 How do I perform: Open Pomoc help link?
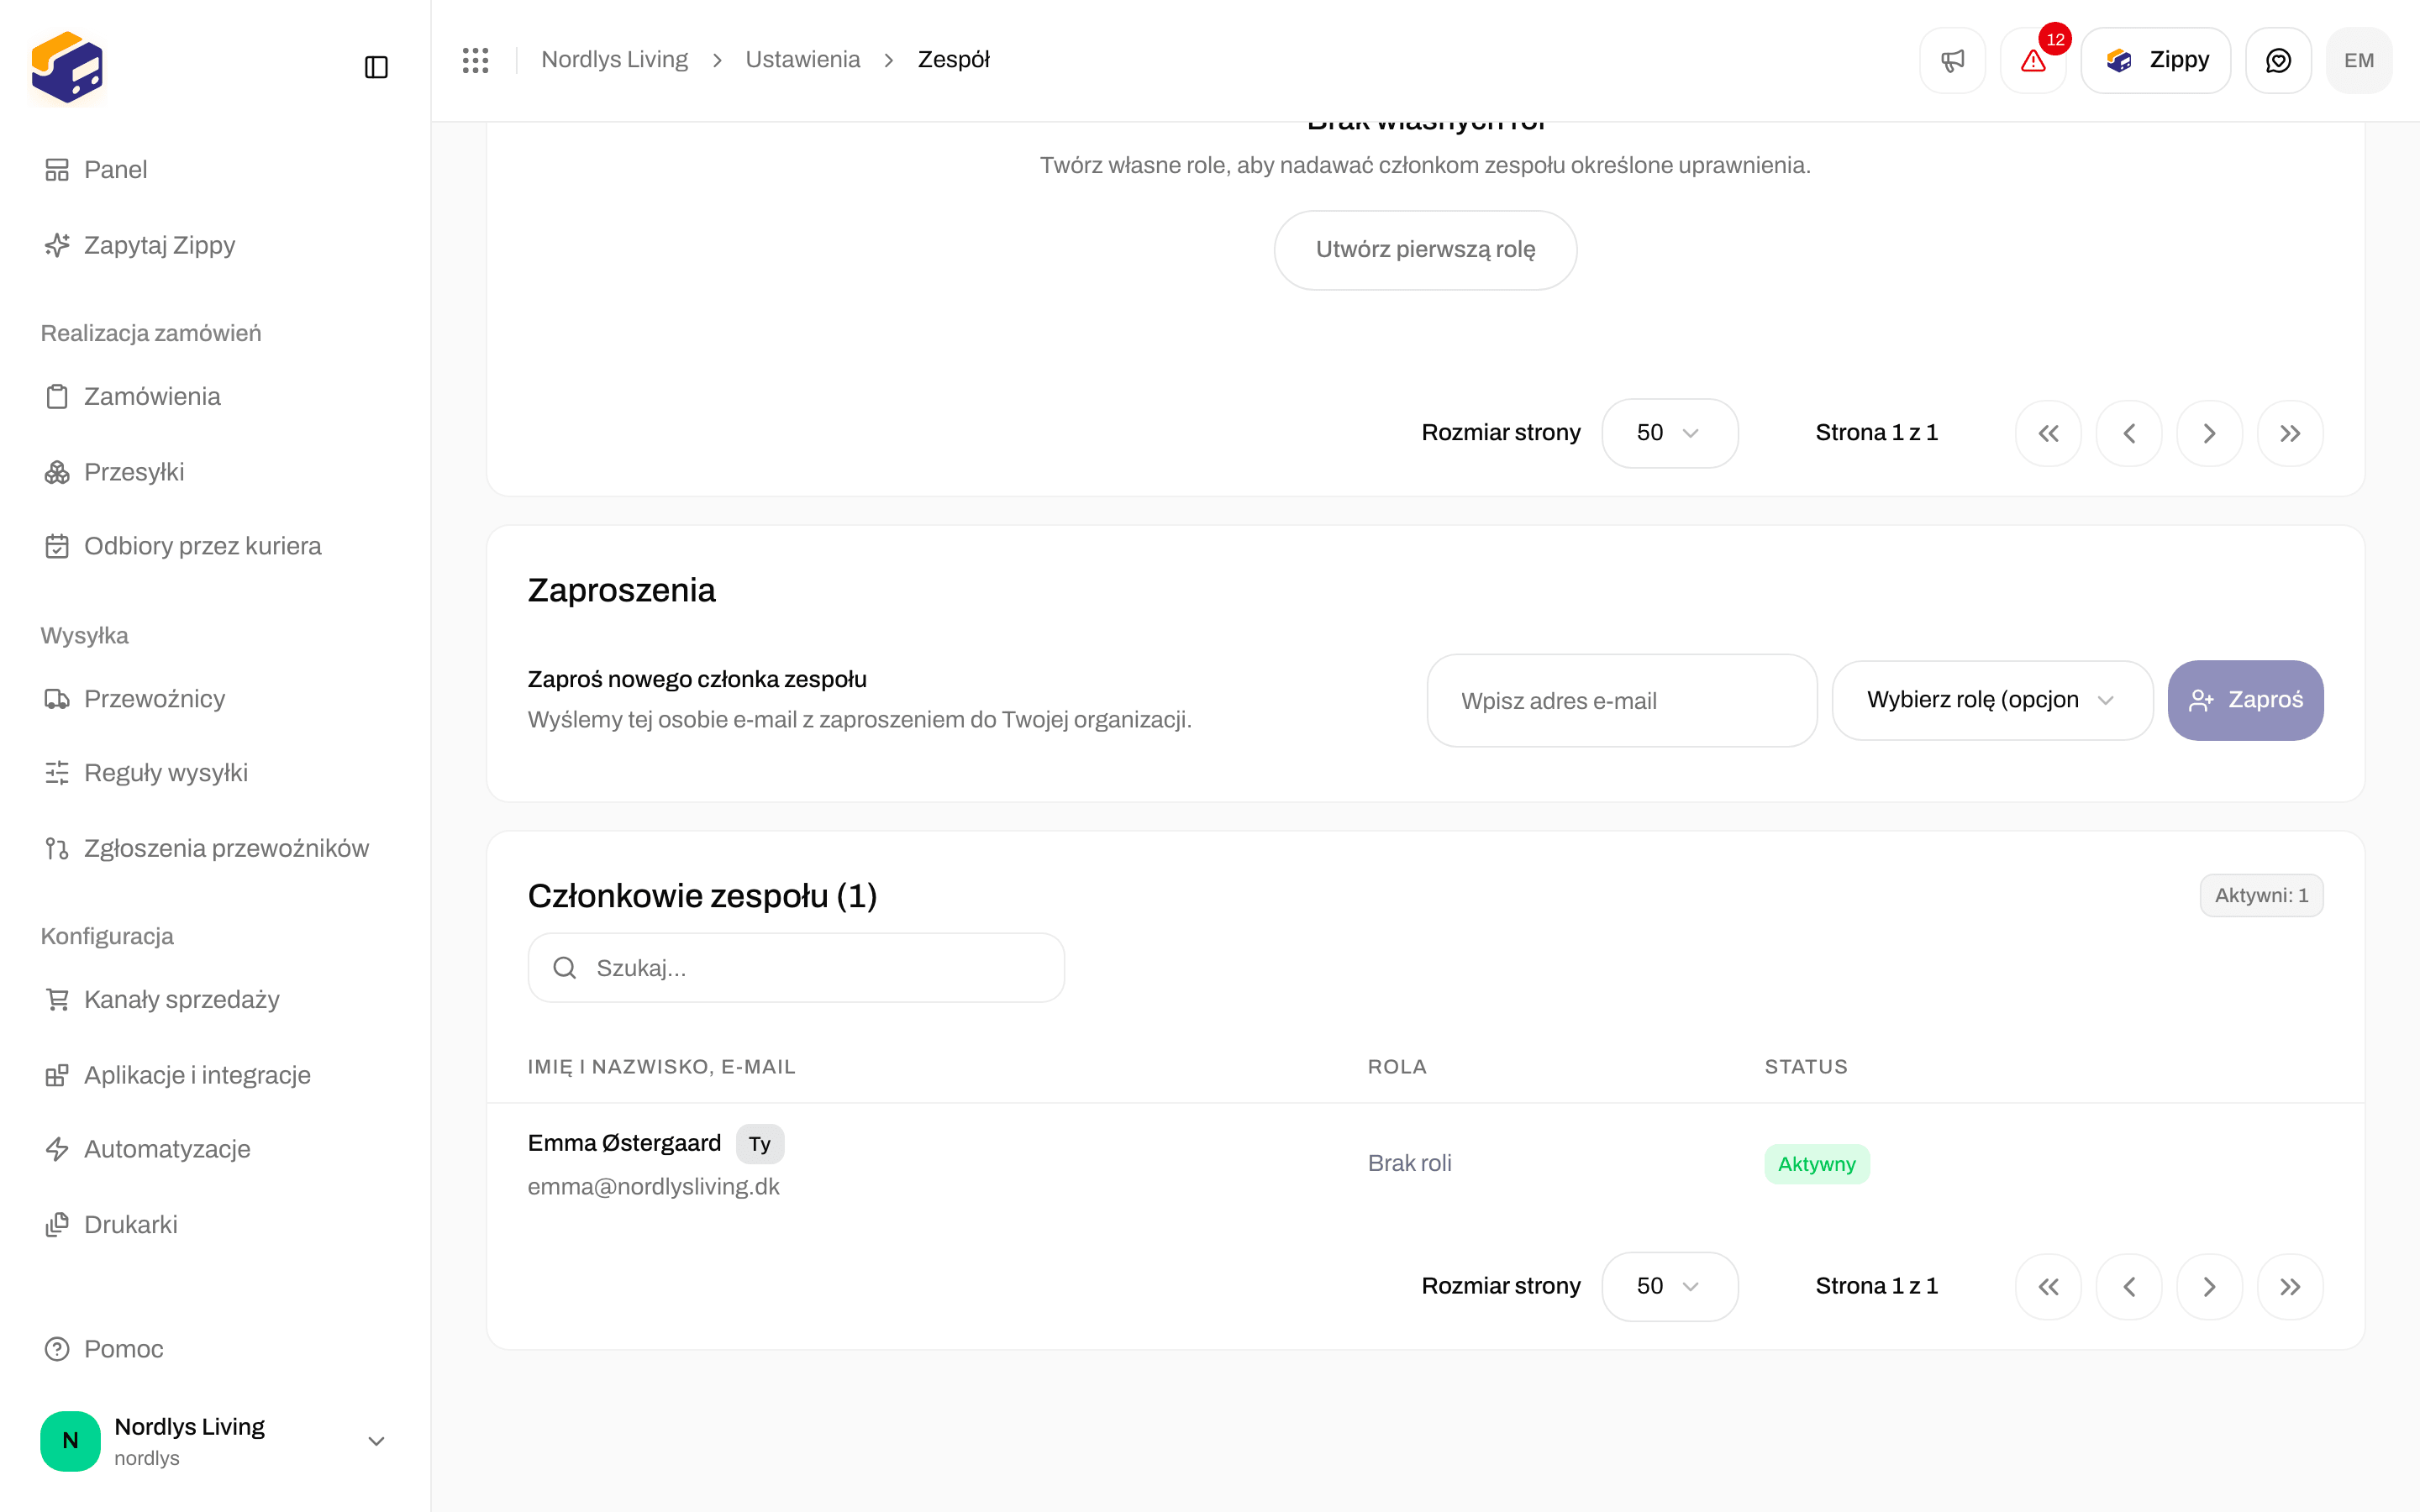click(215, 1349)
